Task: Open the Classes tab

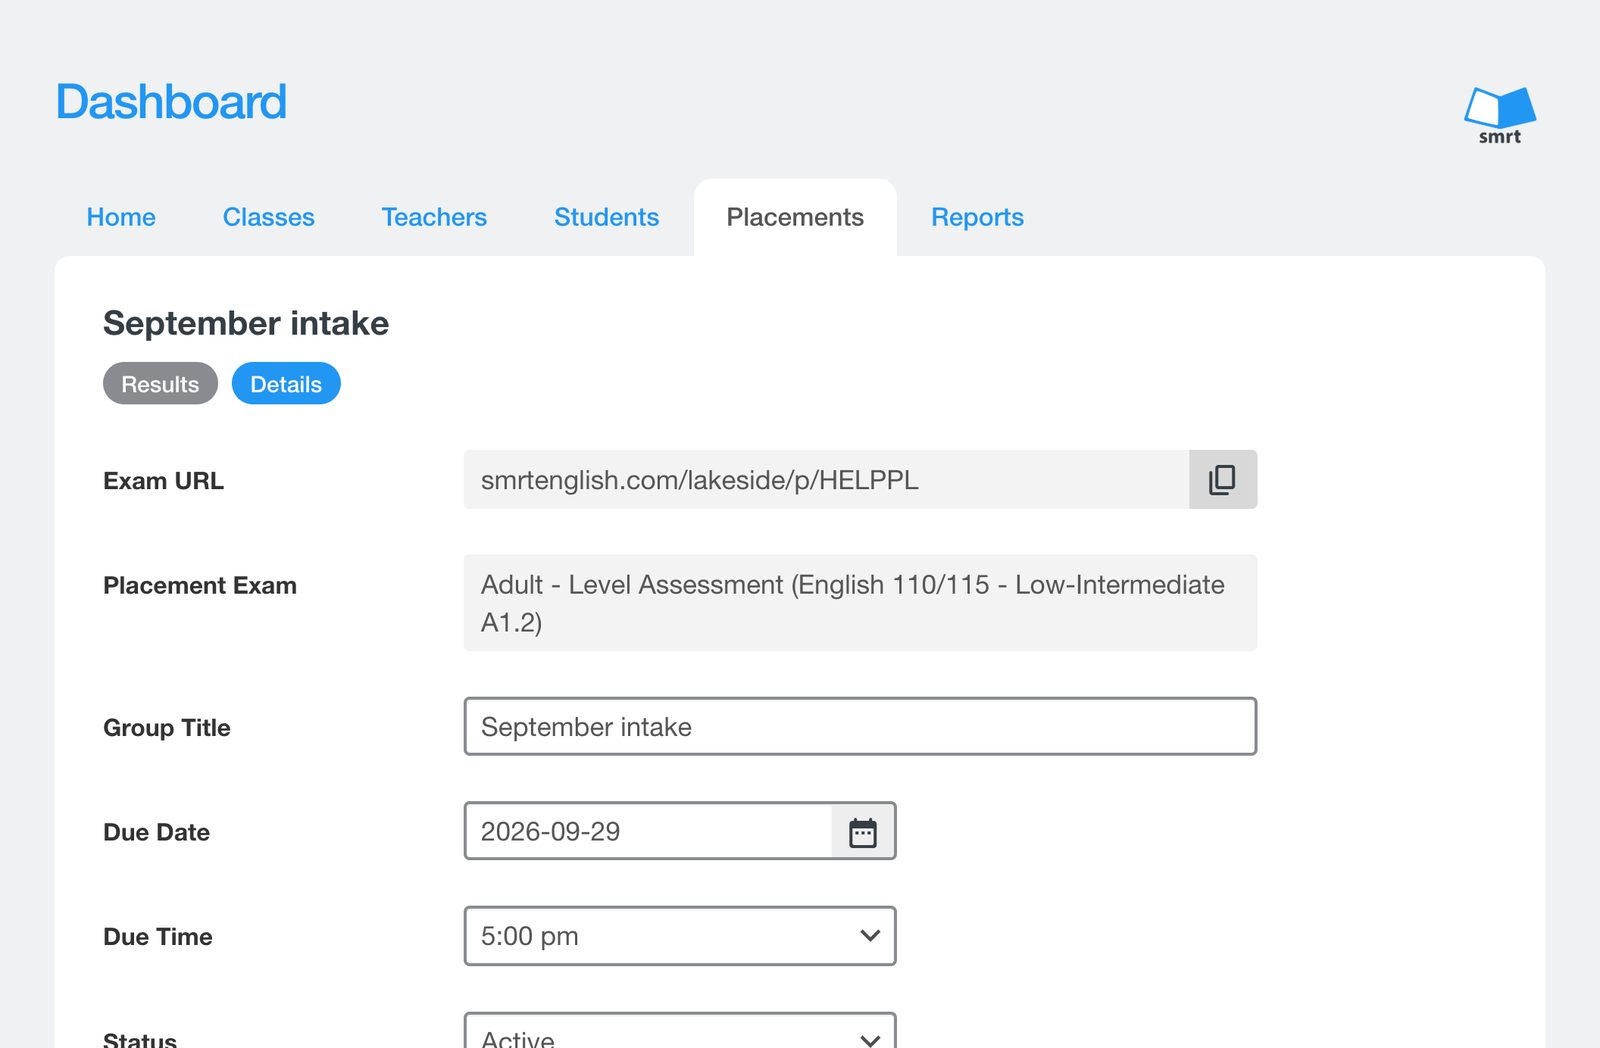Action: (x=268, y=217)
